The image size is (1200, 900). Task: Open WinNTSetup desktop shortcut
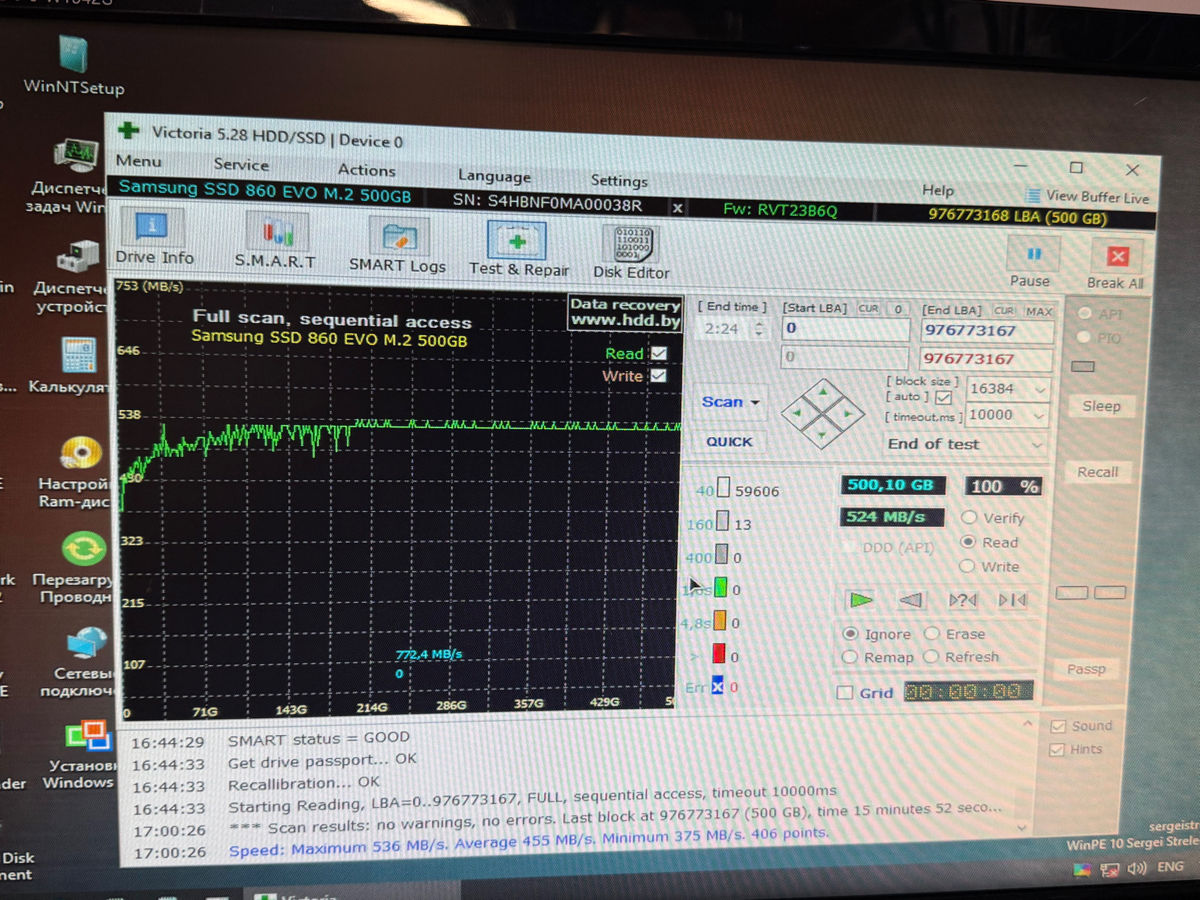tap(74, 65)
